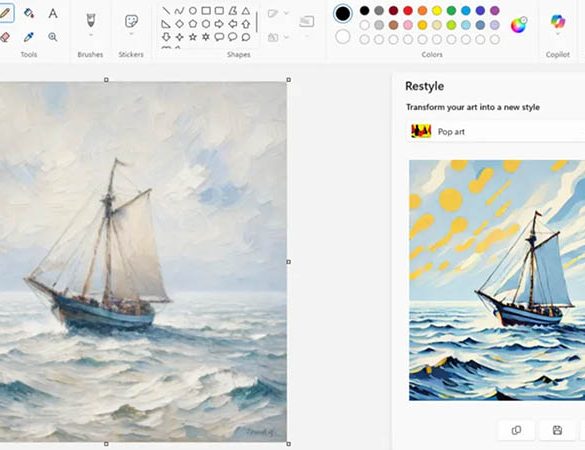Select the Text tool
Viewport: 585px width, 450px height.
(53, 13)
